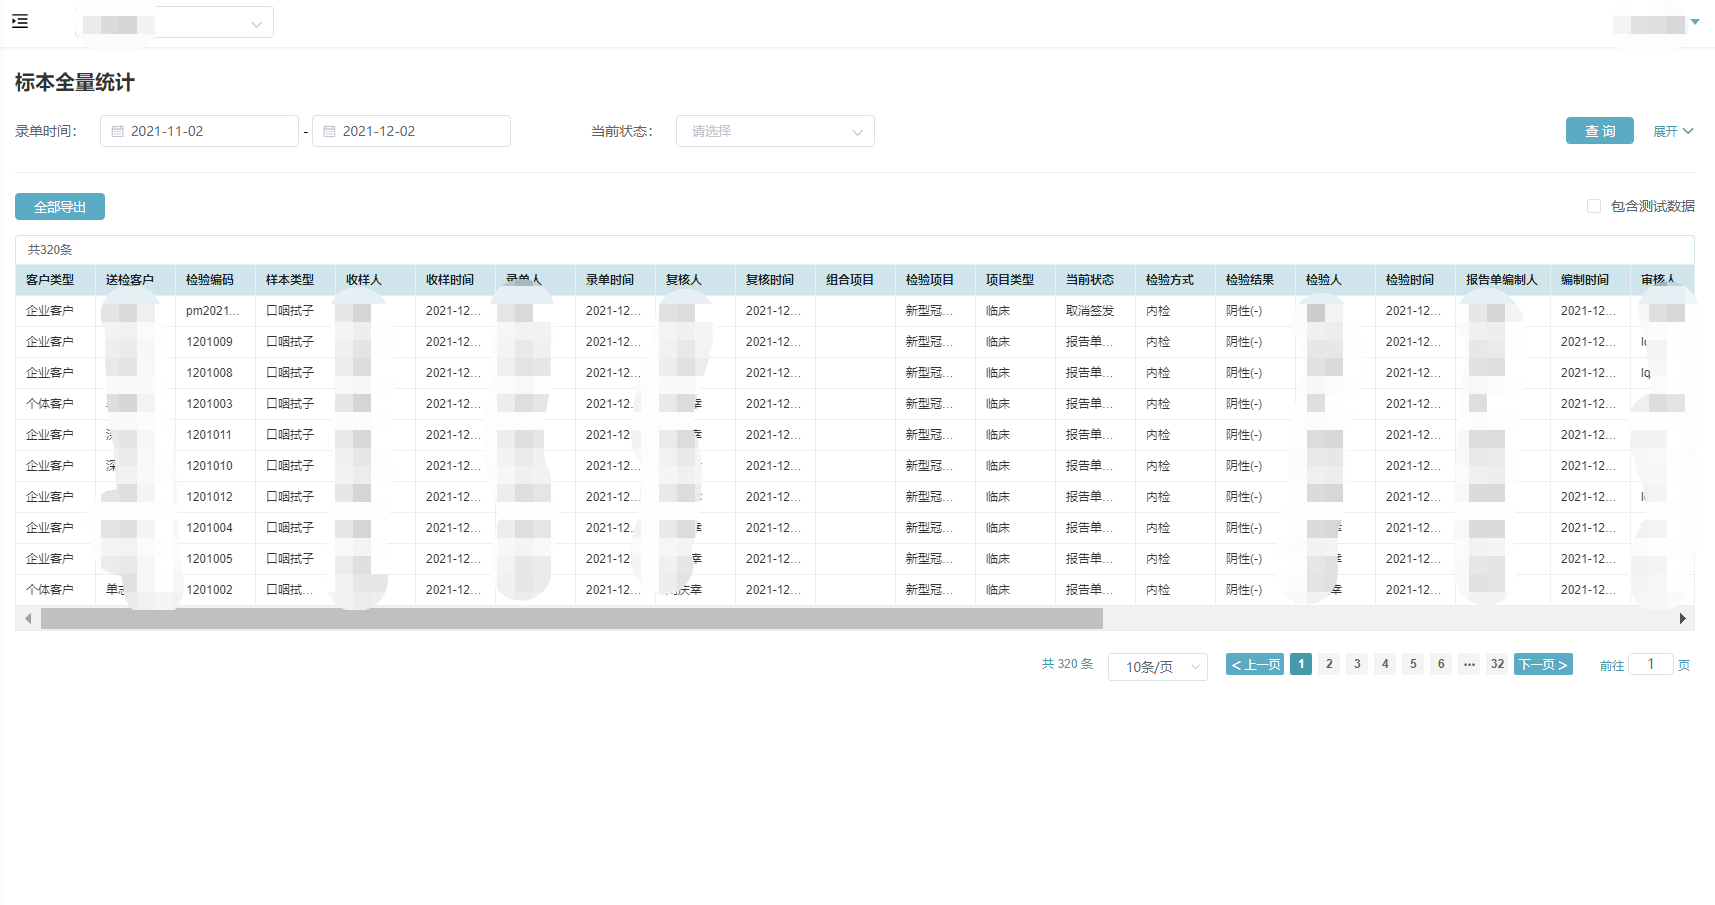This screenshot has height=905, width=1715.
Task: Open the user account menu arrow
Action: pos(1695,22)
